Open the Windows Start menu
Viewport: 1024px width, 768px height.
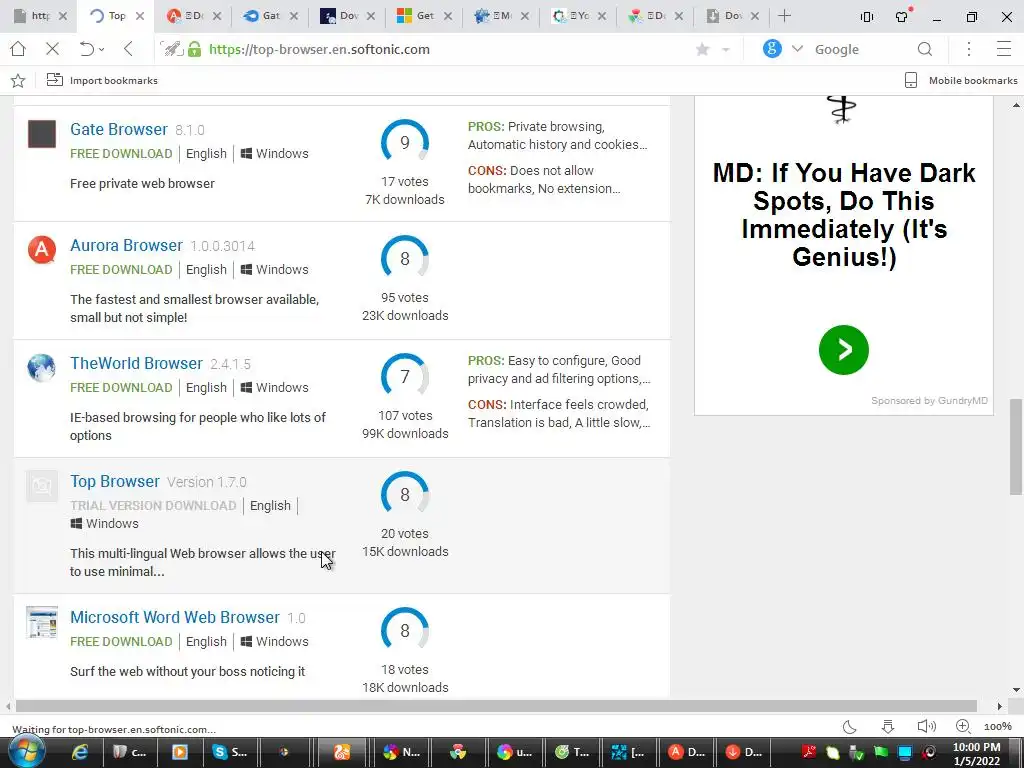click(x=26, y=752)
